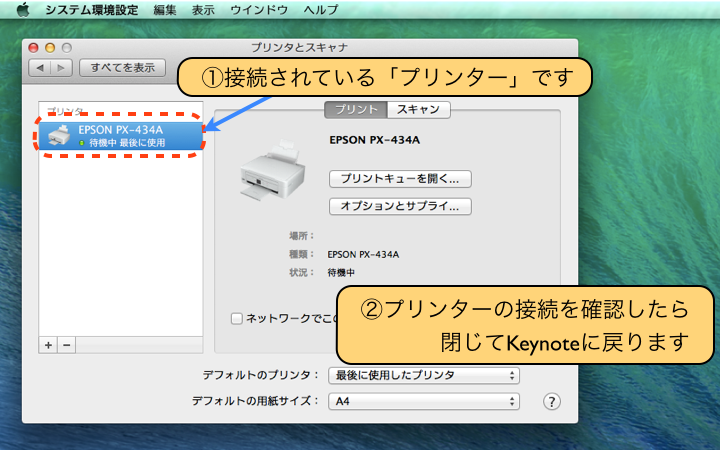Open the 編集 menu
Screen dimensions: 720x450
coord(165,10)
